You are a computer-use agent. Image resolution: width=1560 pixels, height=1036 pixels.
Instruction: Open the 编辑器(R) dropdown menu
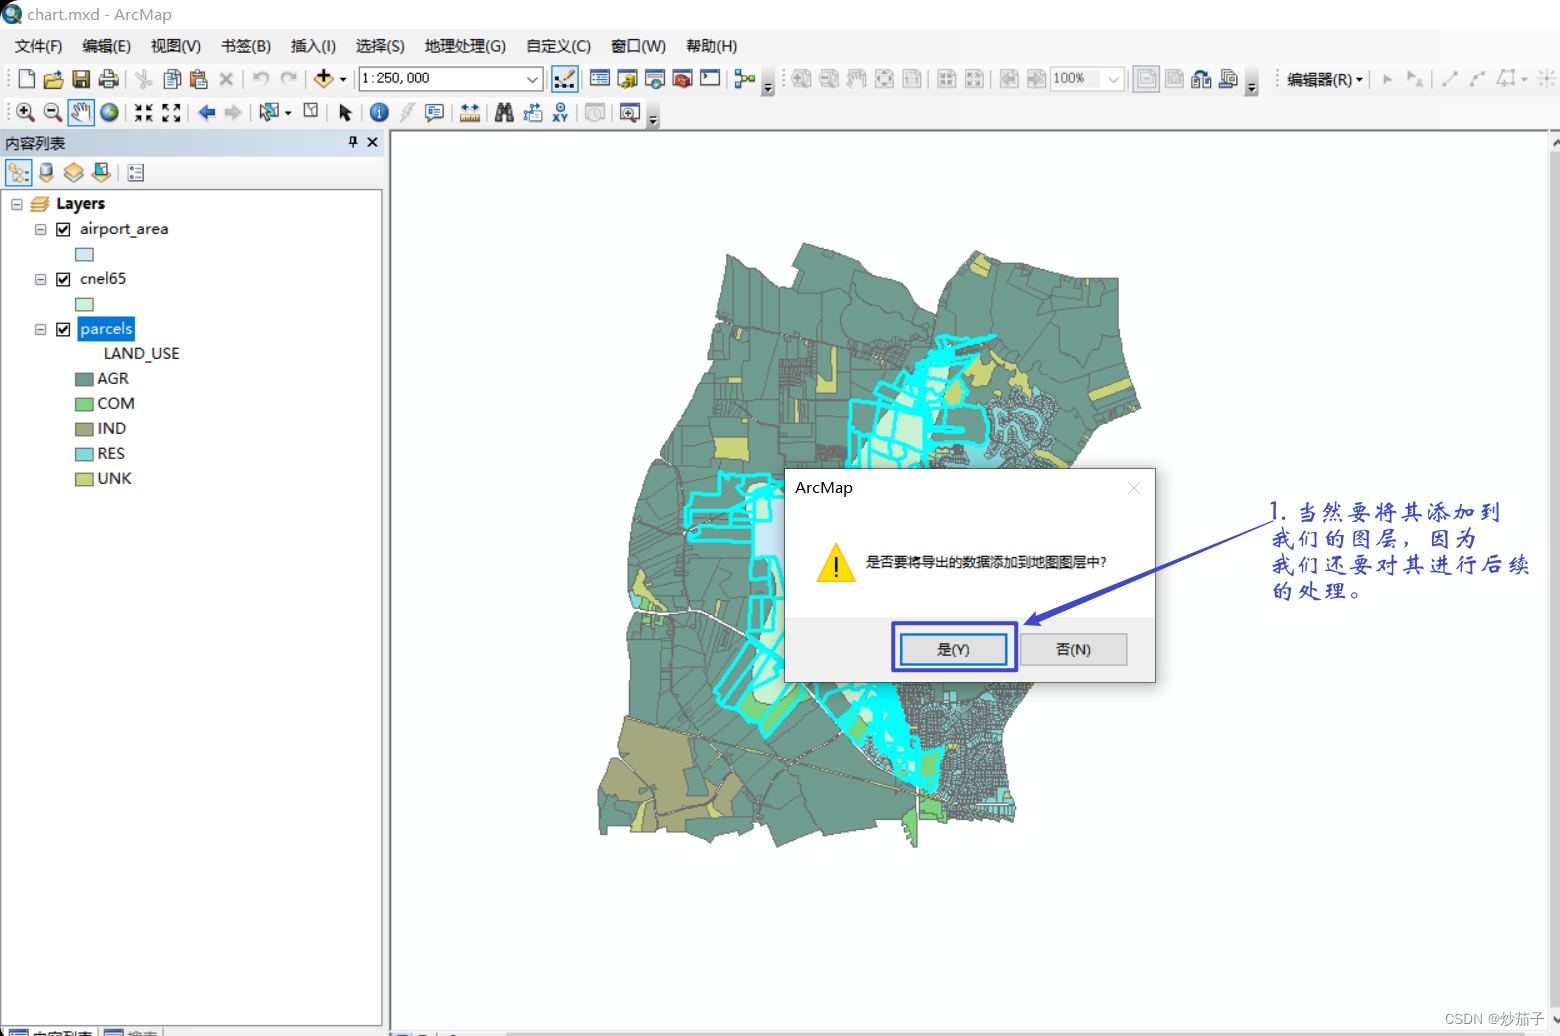(1322, 78)
